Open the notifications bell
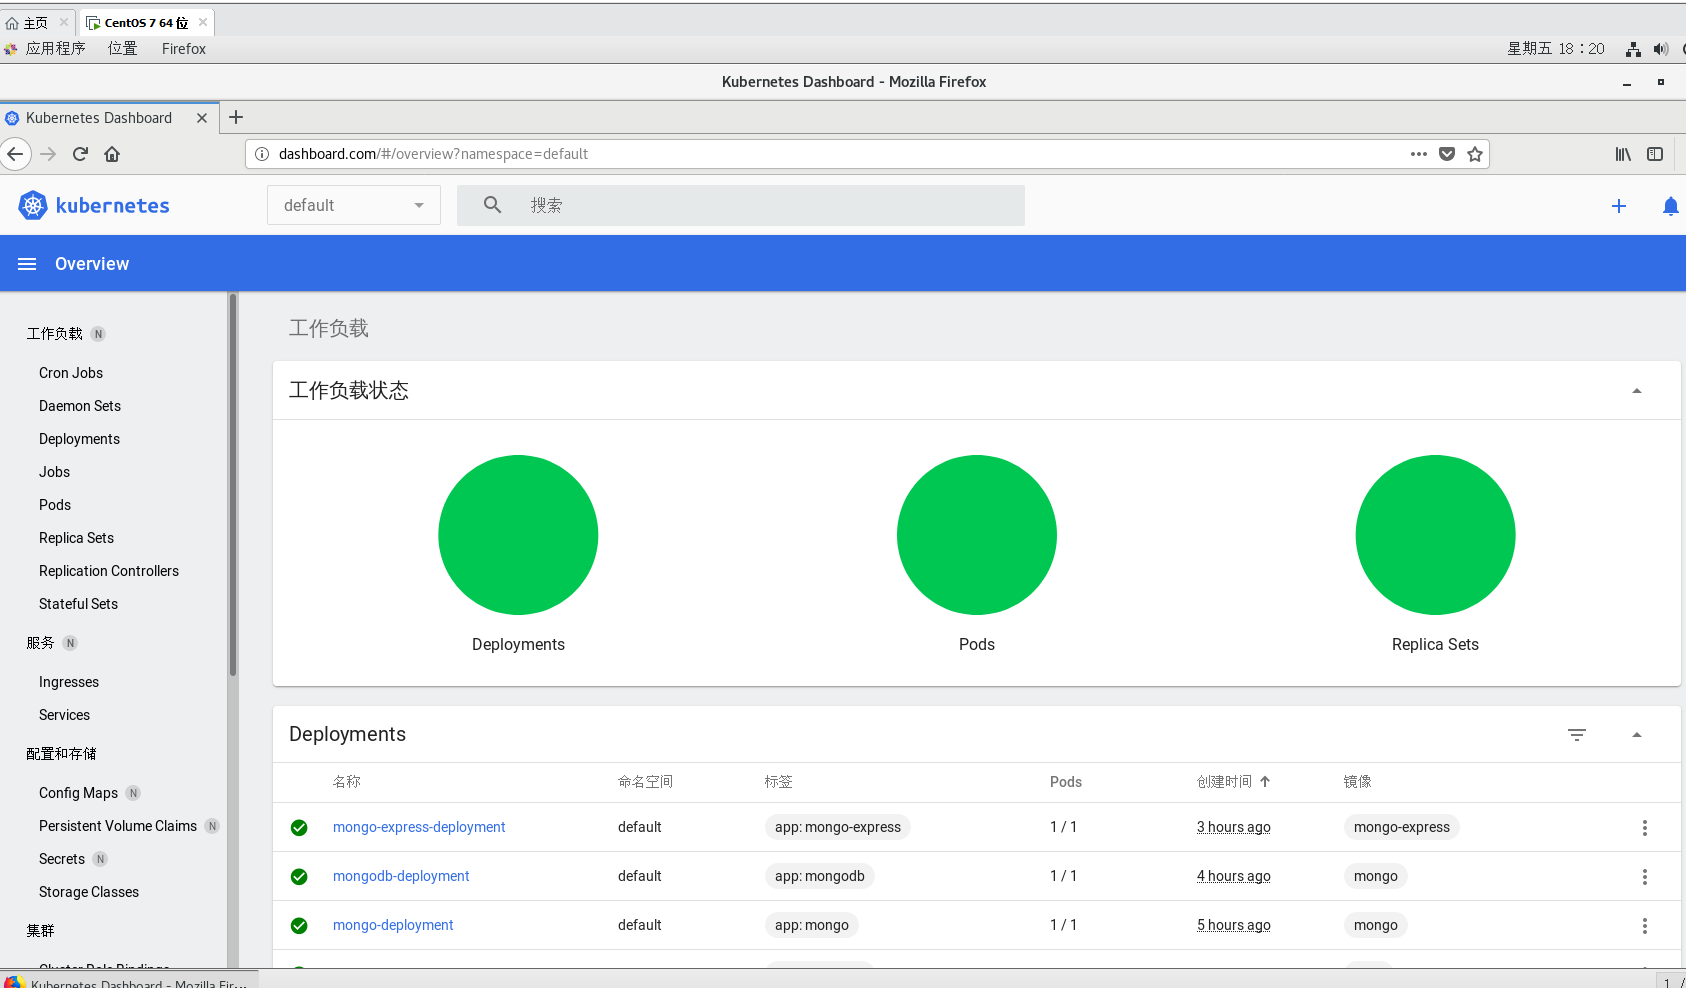 (x=1670, y=206)
